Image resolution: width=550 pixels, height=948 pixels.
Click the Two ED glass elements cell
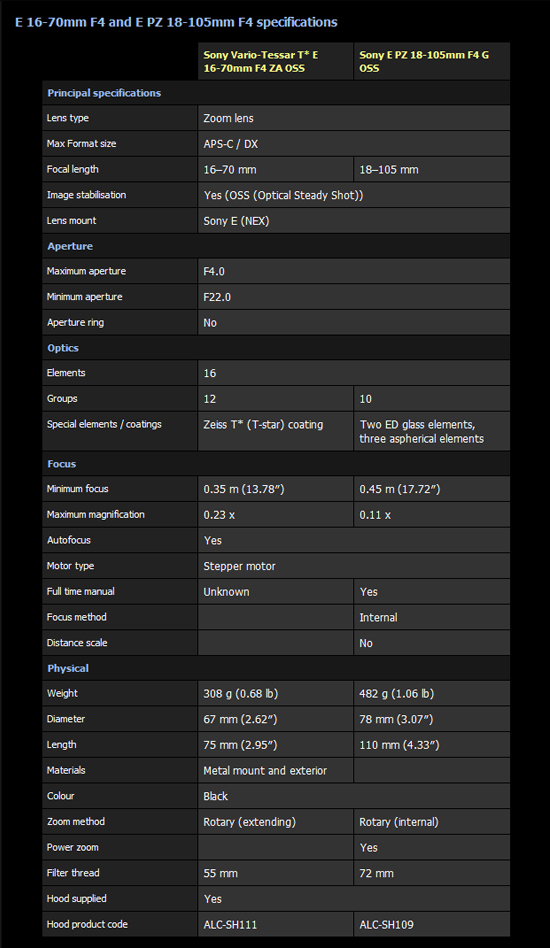(x=432, y=432)
